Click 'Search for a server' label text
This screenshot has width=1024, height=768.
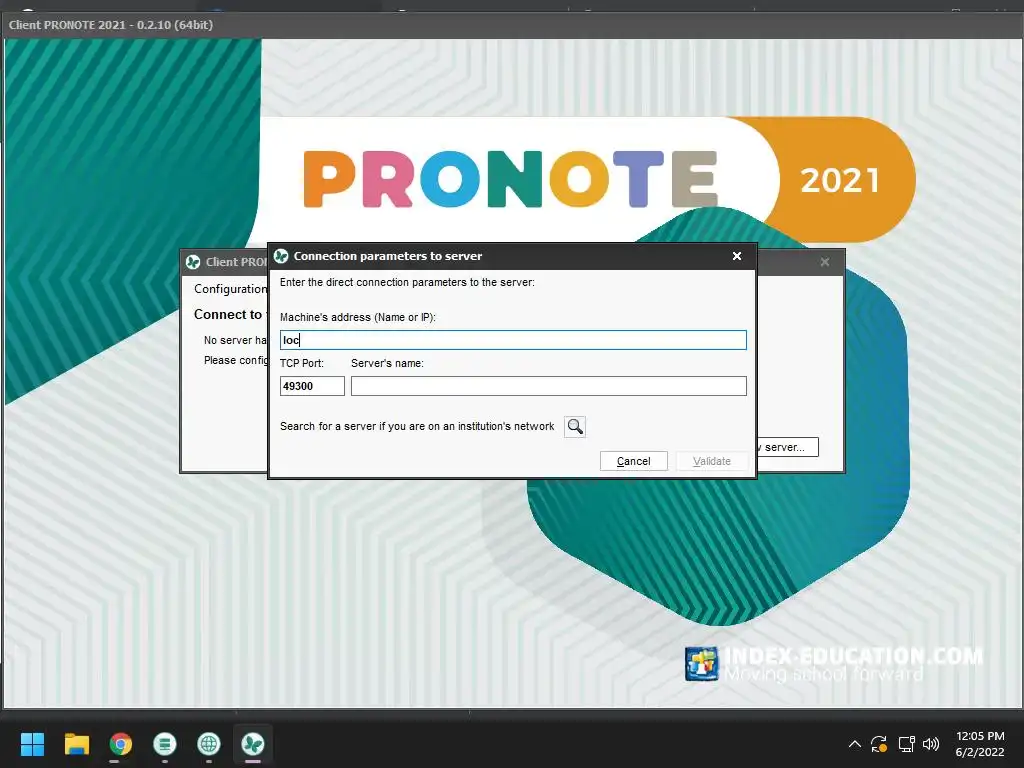pyautogui.click(x=417, y=426)
